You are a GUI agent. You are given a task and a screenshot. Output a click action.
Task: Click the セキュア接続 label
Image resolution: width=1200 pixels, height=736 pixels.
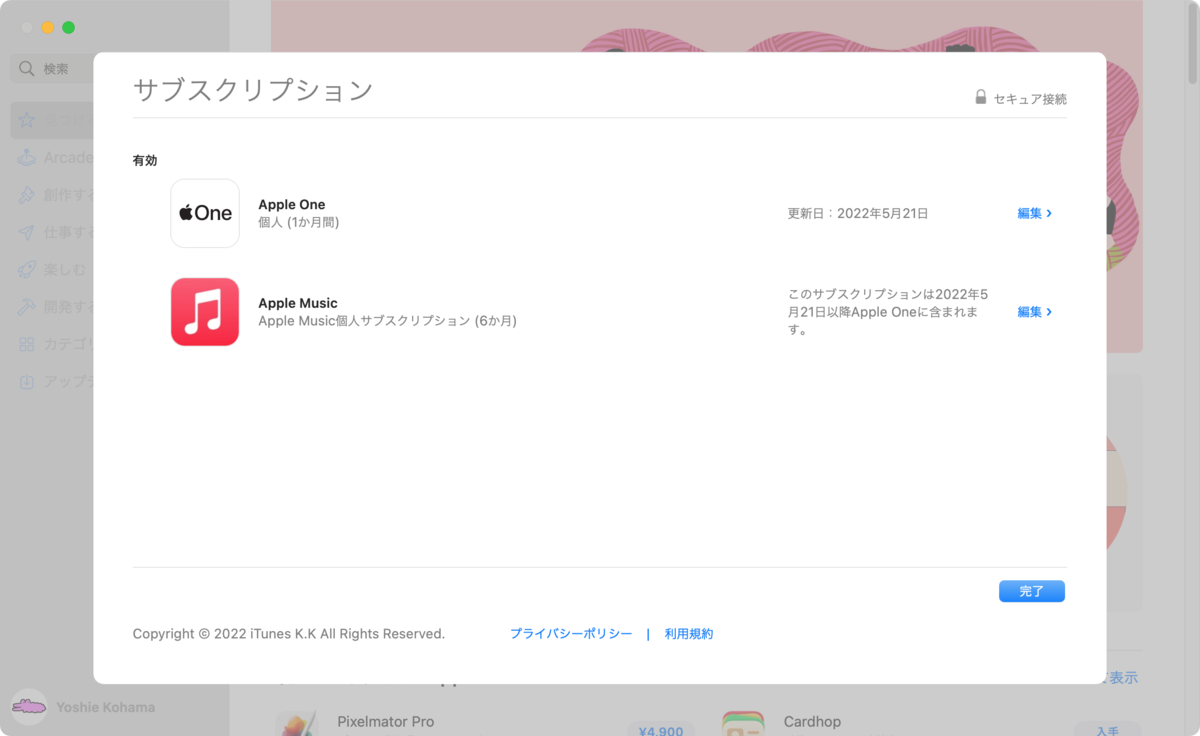1030,99
